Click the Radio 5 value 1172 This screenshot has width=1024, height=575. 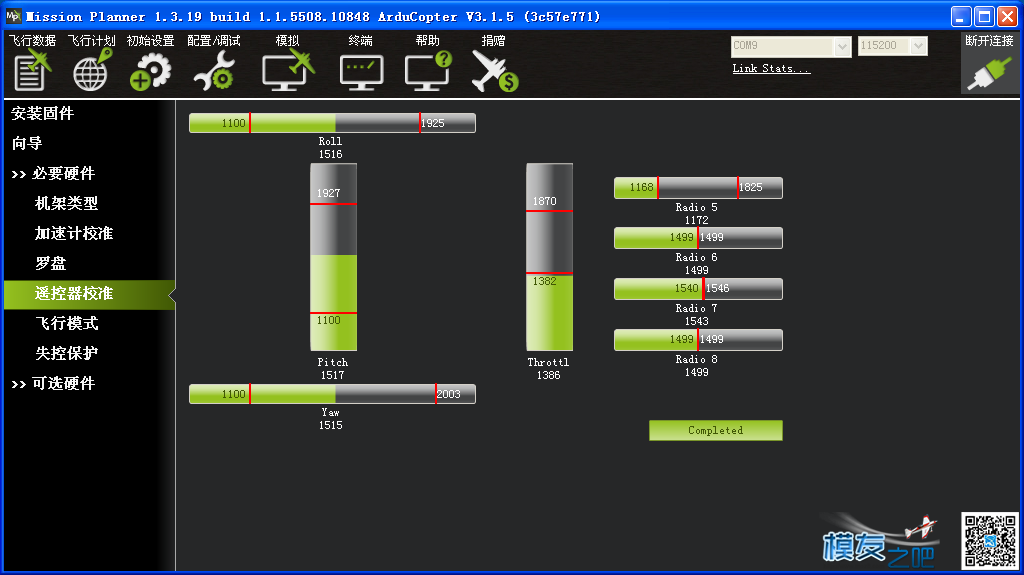tap(697, 220)
